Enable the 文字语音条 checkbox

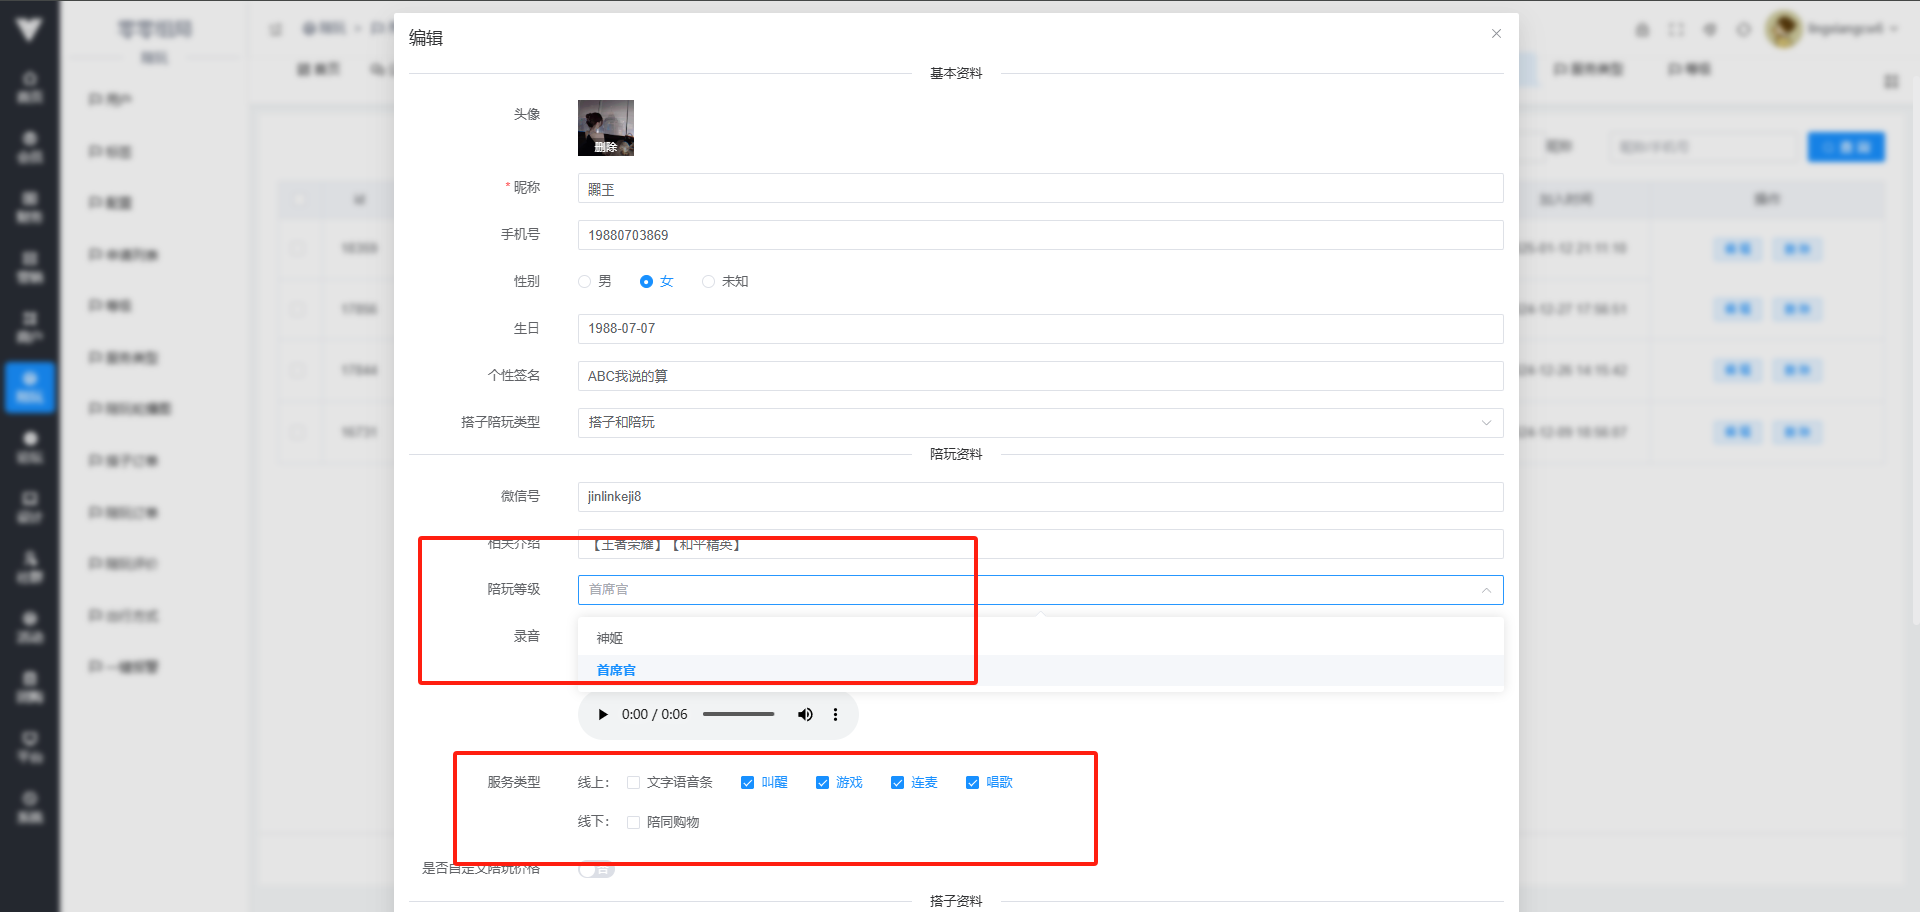(x=634, y=783)
